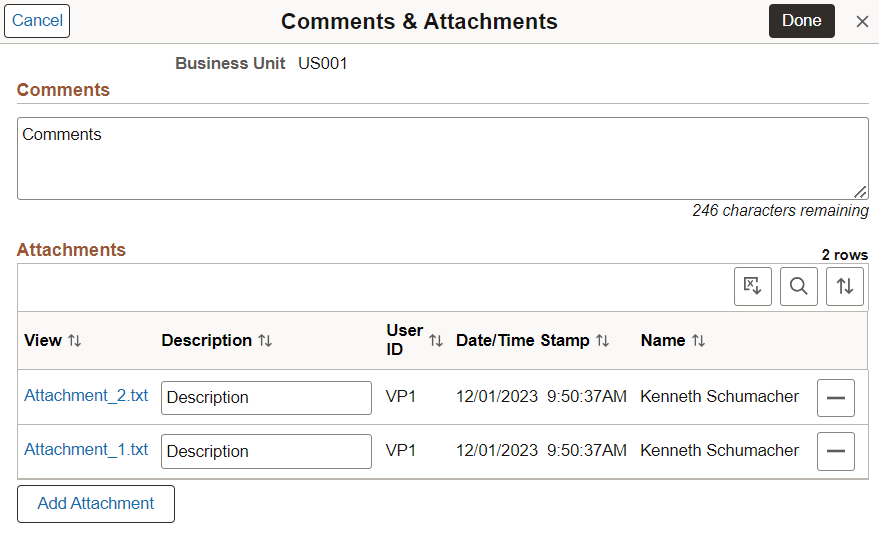Click the Comments box resize handle
The image size is (879, 547).
(x=861, y=192)
